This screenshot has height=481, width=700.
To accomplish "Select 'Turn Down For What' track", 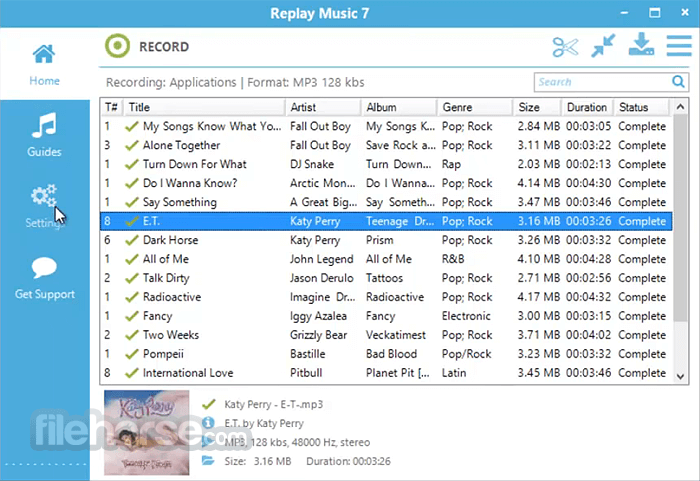I will coord(386,164).
